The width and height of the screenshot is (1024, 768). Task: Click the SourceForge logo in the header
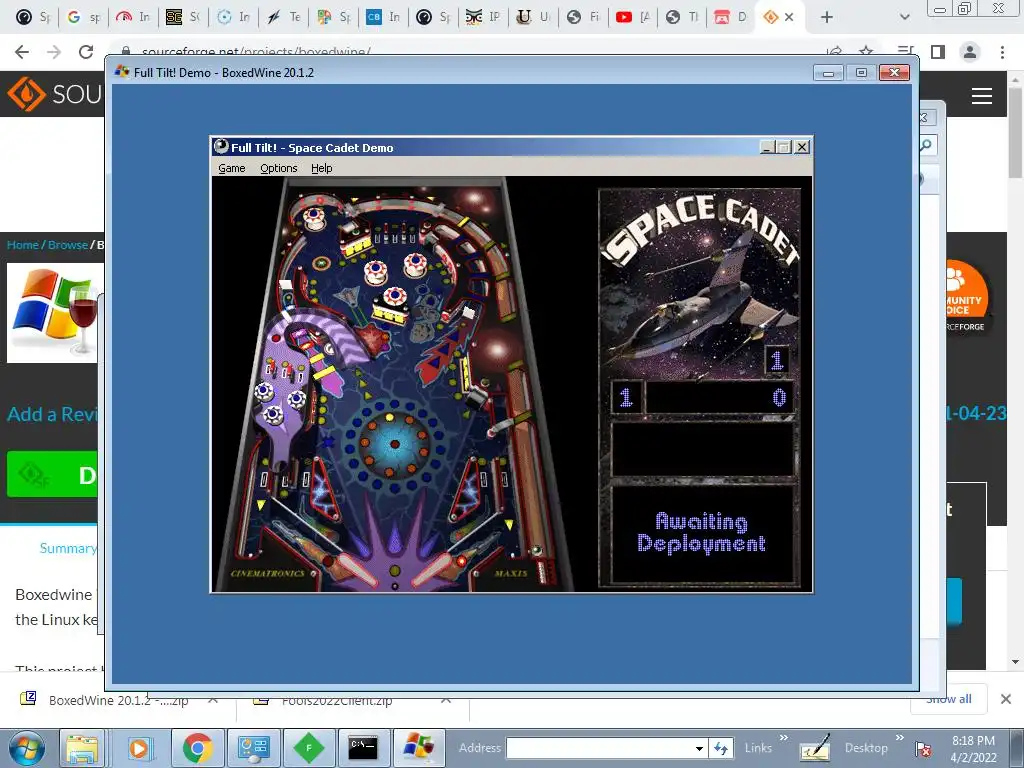point(55,94)
